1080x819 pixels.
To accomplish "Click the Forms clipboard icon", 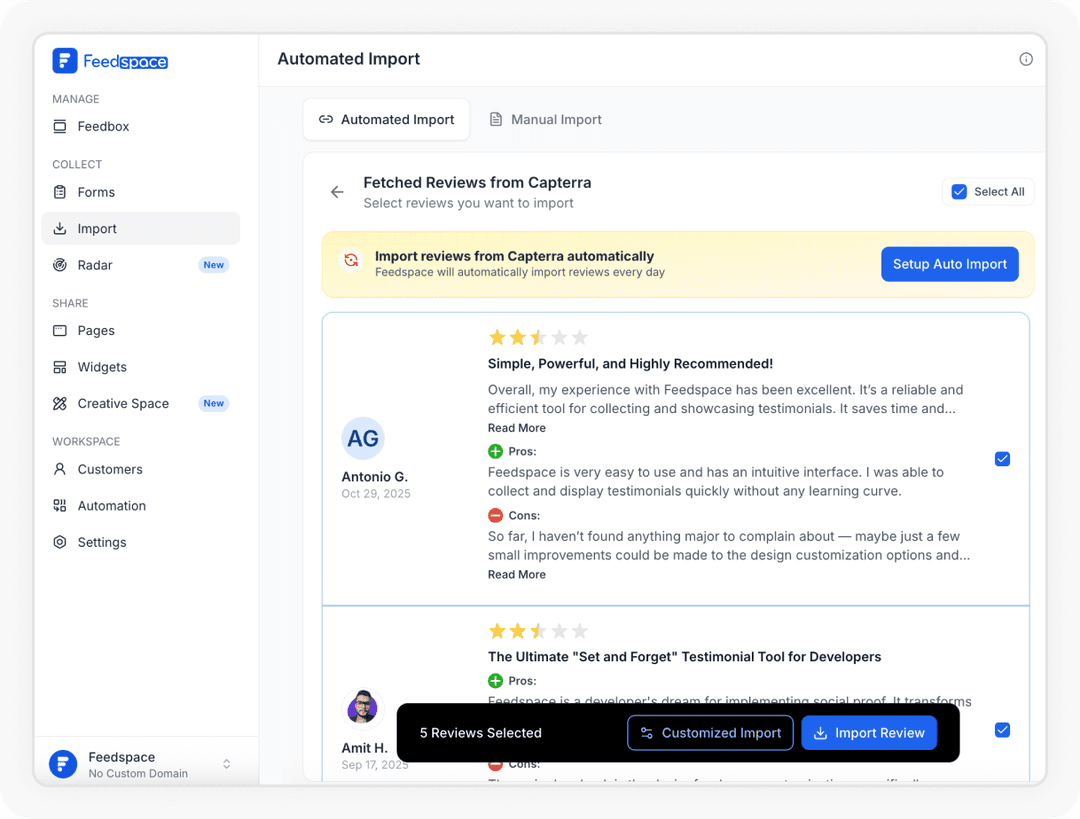I will pos(60,192).
